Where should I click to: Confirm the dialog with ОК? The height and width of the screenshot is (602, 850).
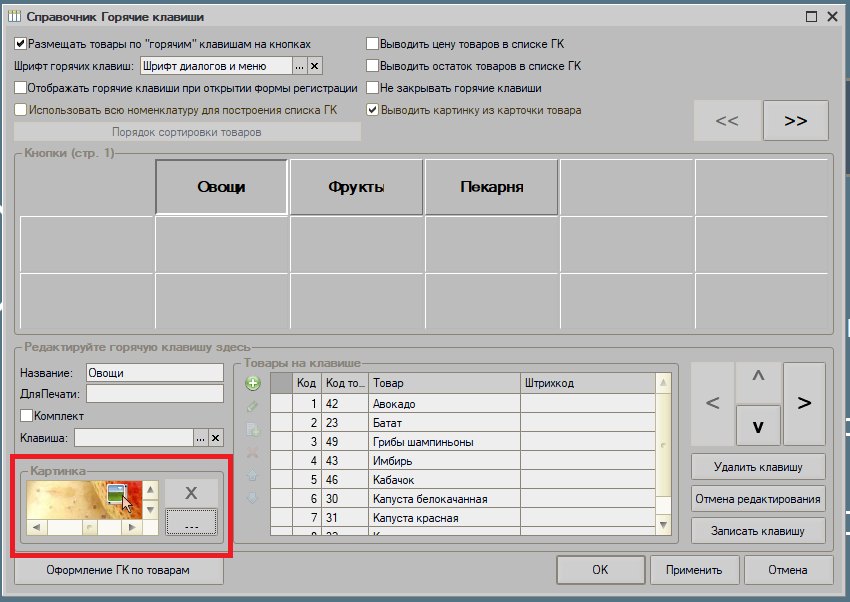point(601,570)
